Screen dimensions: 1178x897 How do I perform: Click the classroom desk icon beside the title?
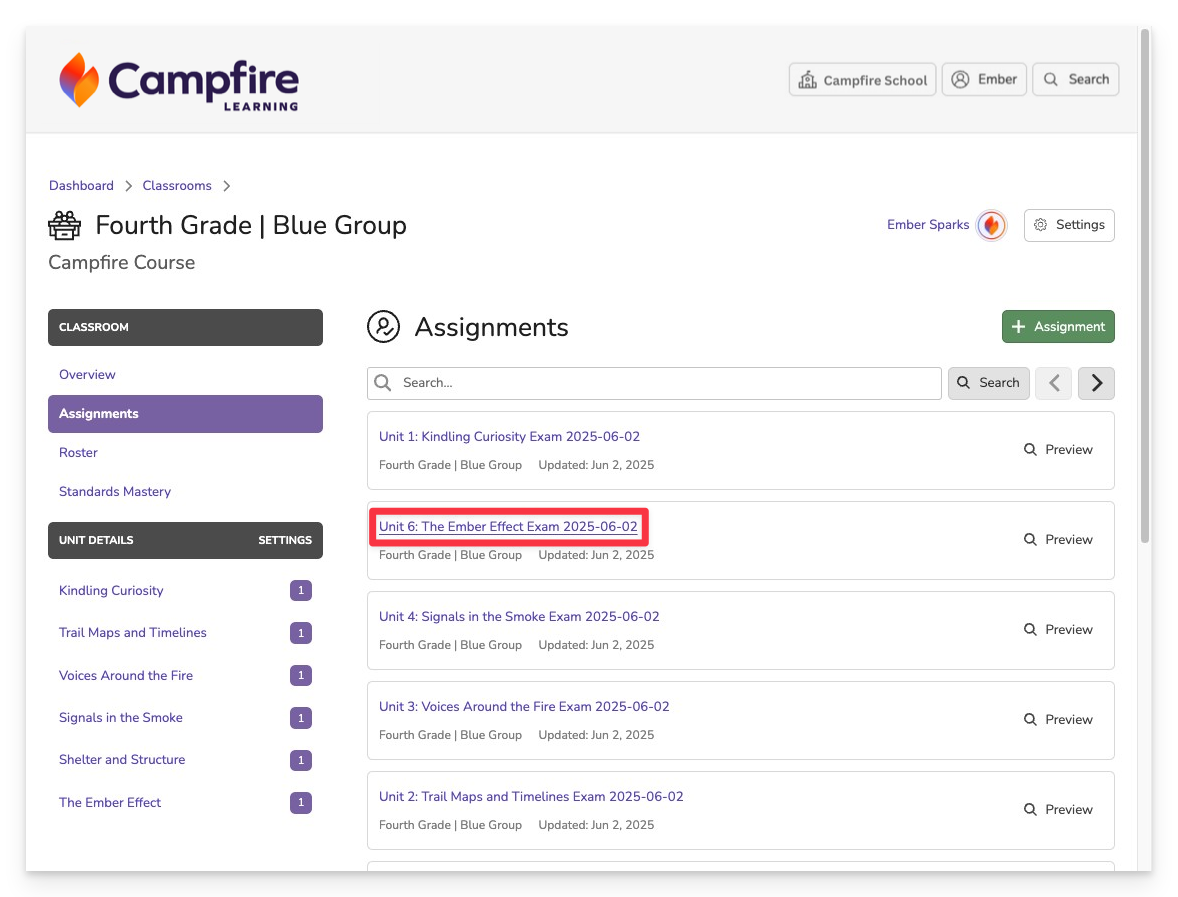pyautogui.click(x=65, y=225)
